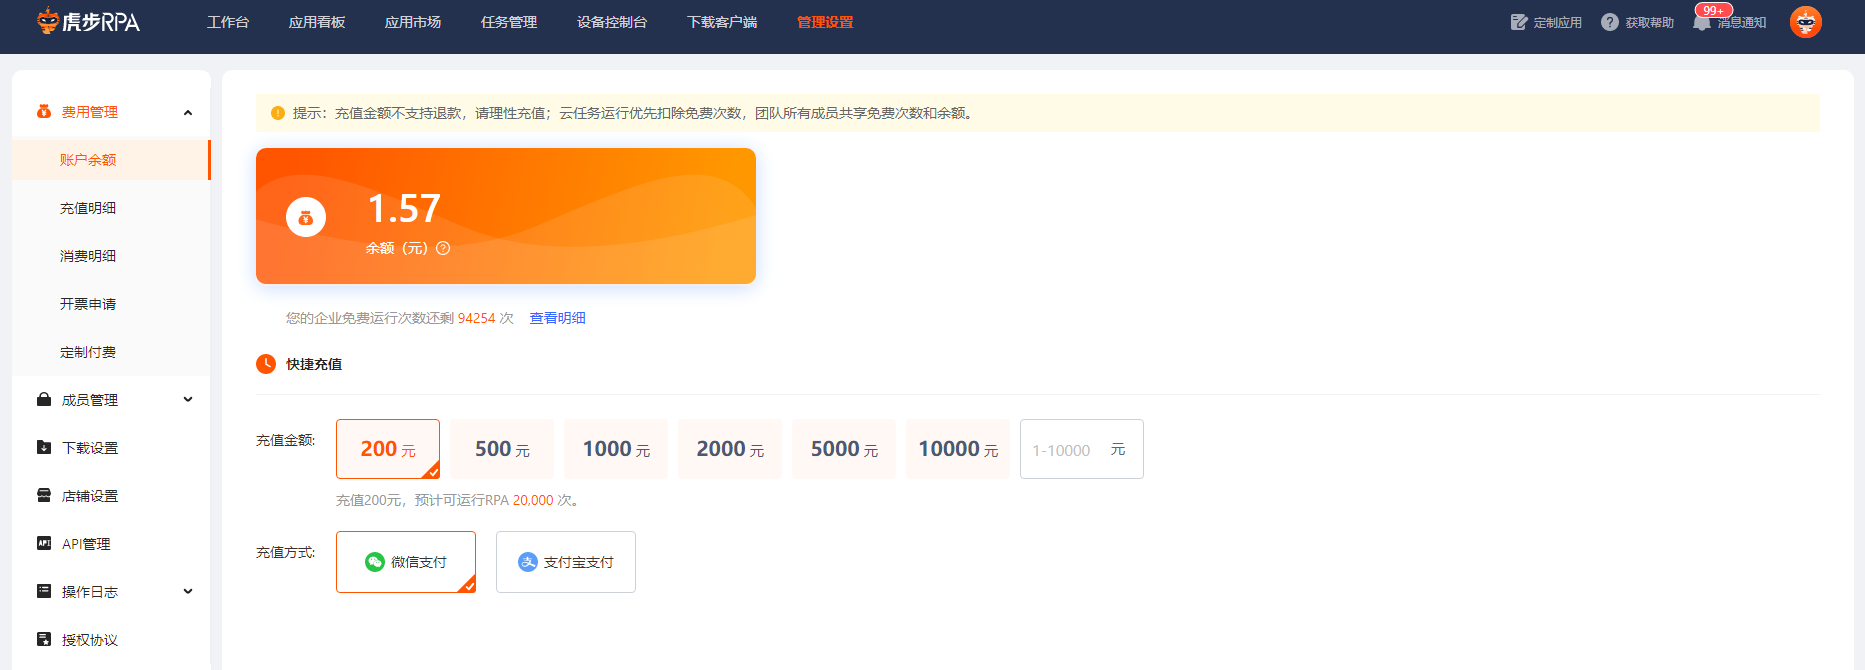The width and height of the screenshot is (1865, 670).
Task: Click the 获取帮助 link text
Action: click(x=1649, y=23)
